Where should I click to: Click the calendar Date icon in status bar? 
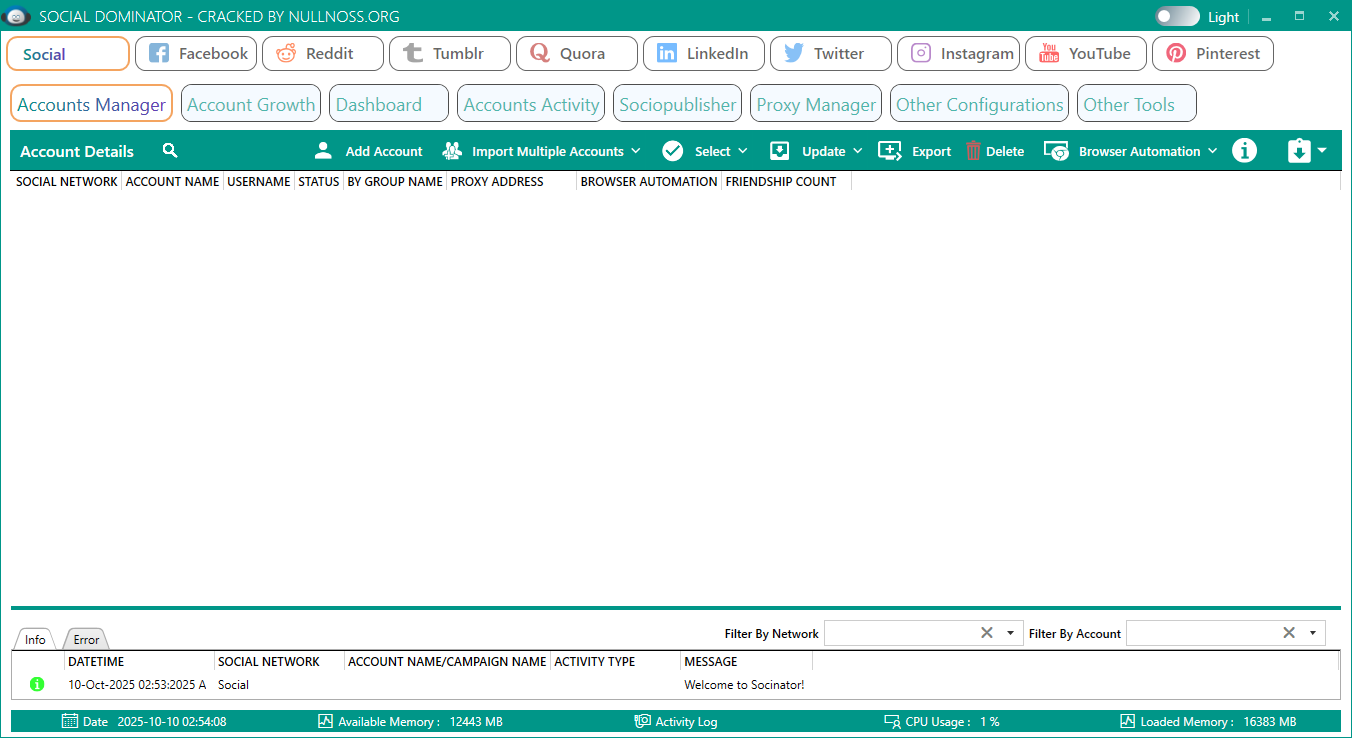[x=70, y=721]
